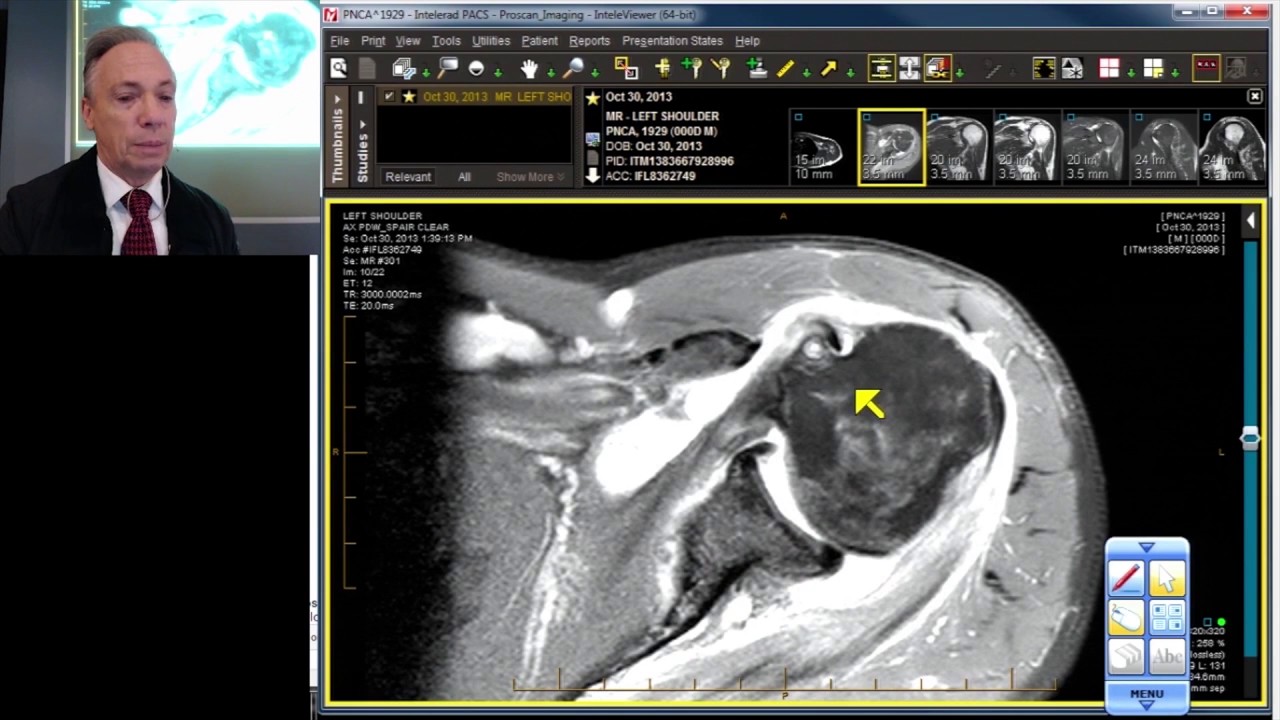Click the vertical flip/scroll arrows icon
The height and width of the screenshot is (720, 1280).
909,68
